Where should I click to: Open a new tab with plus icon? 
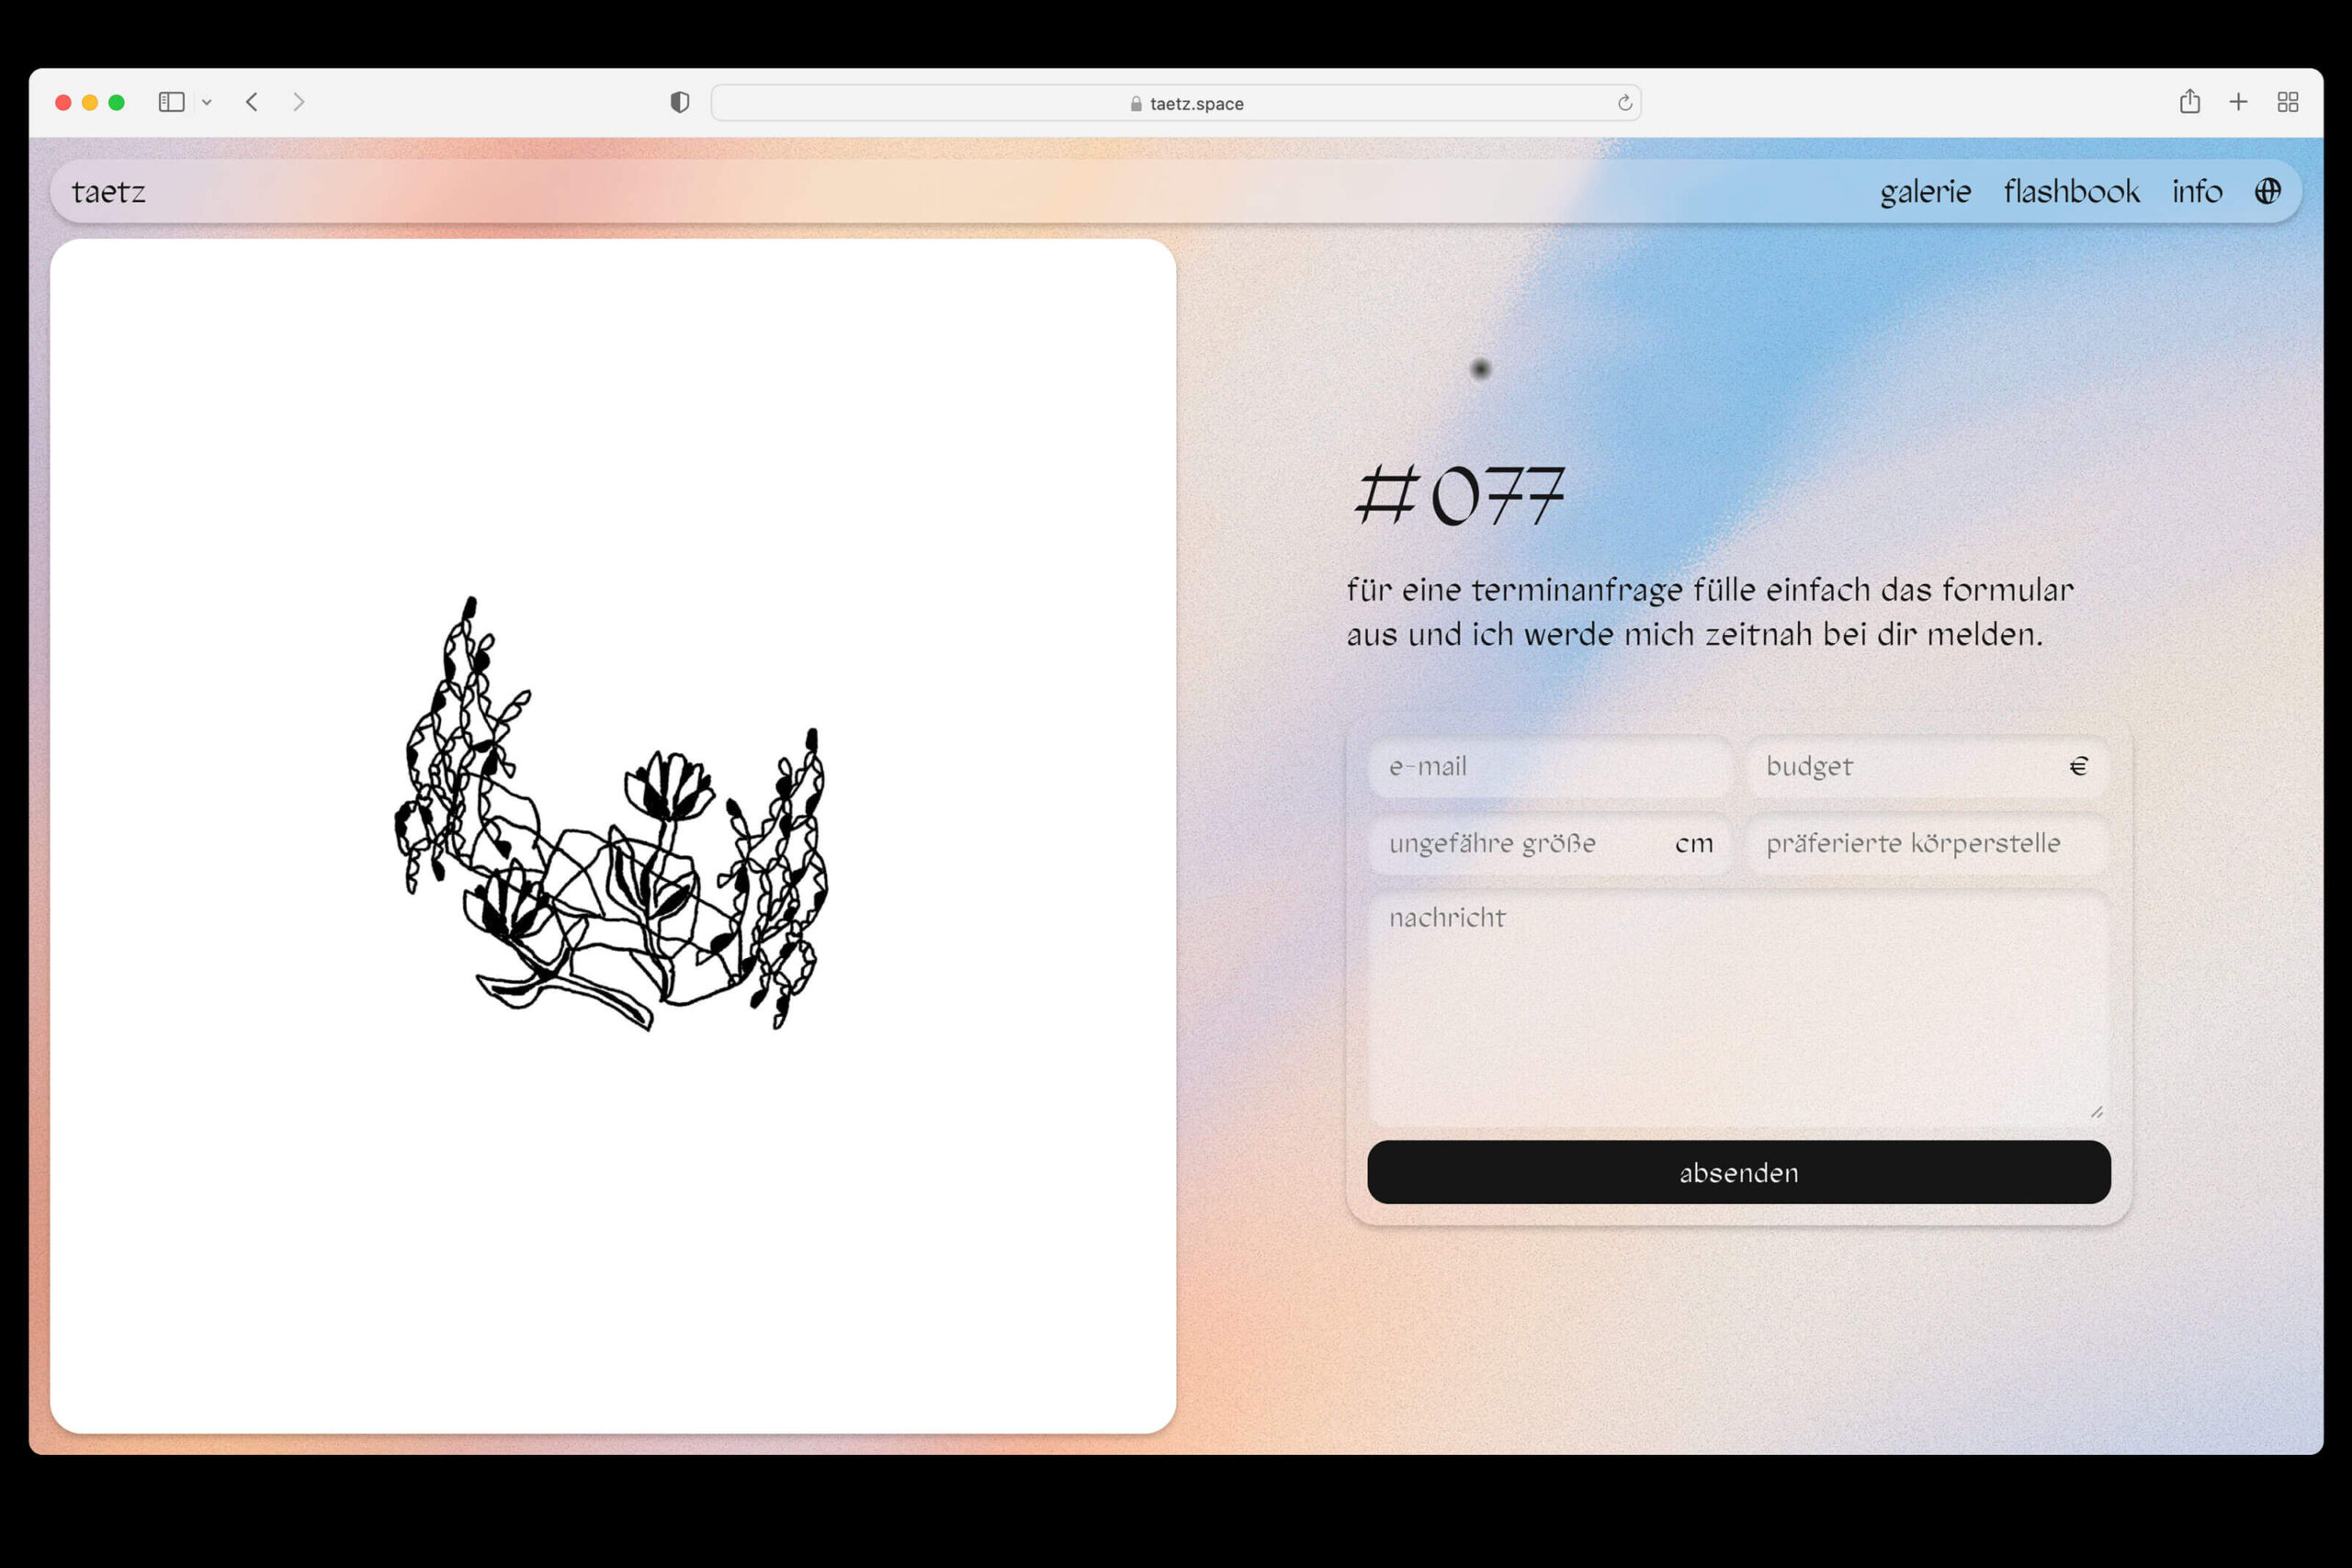coord(2238,102)
